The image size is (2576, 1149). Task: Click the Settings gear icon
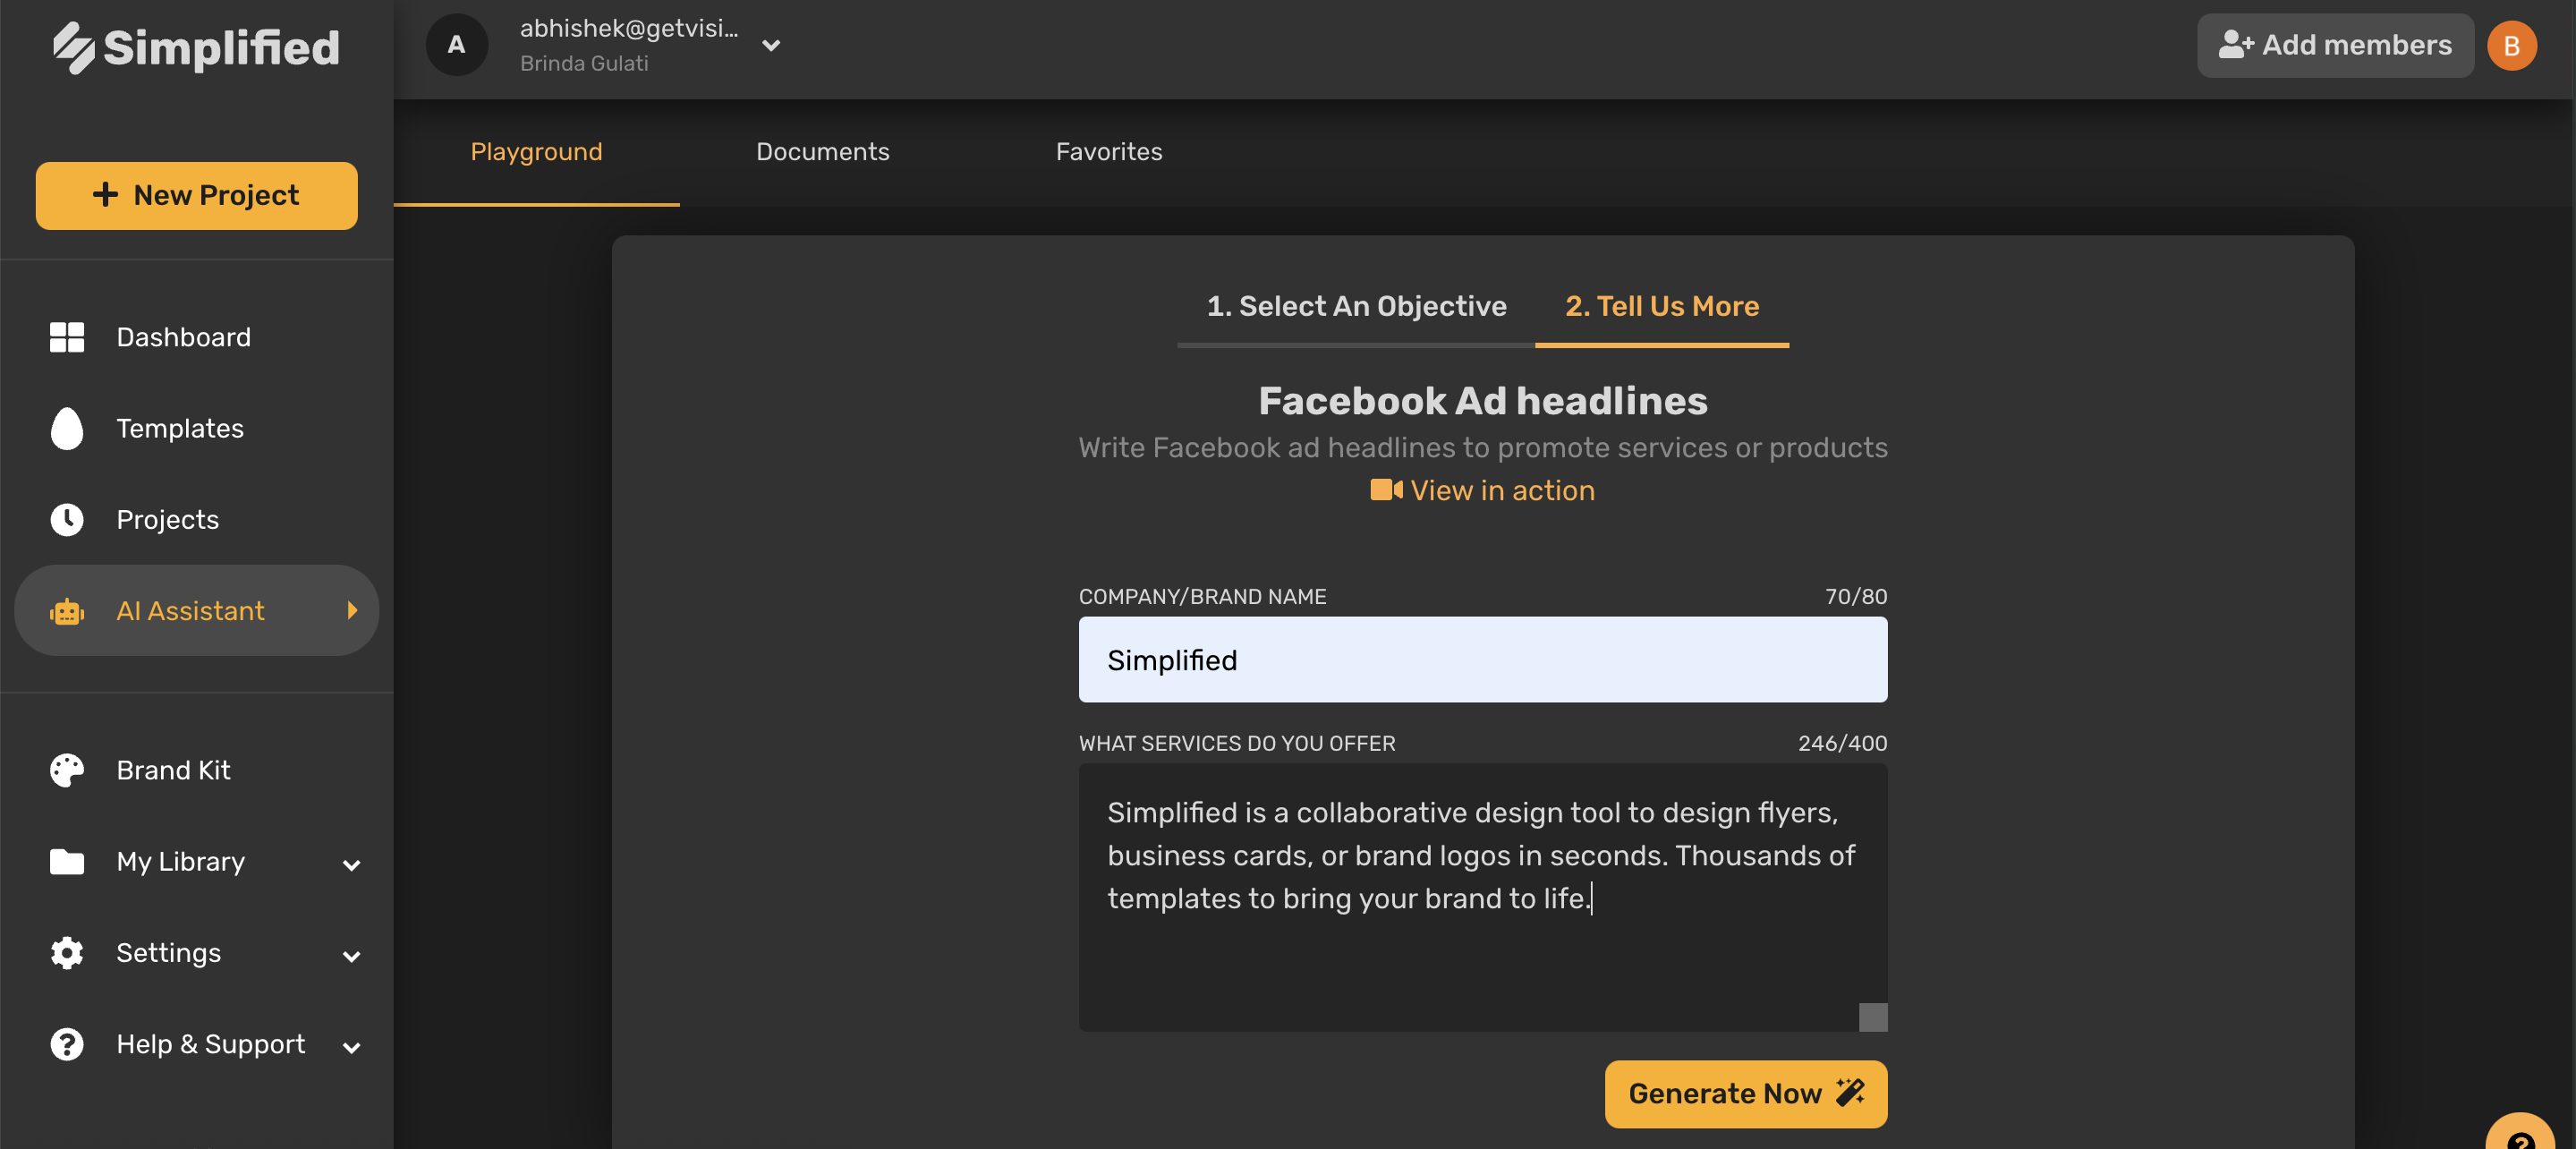[67, 953]
